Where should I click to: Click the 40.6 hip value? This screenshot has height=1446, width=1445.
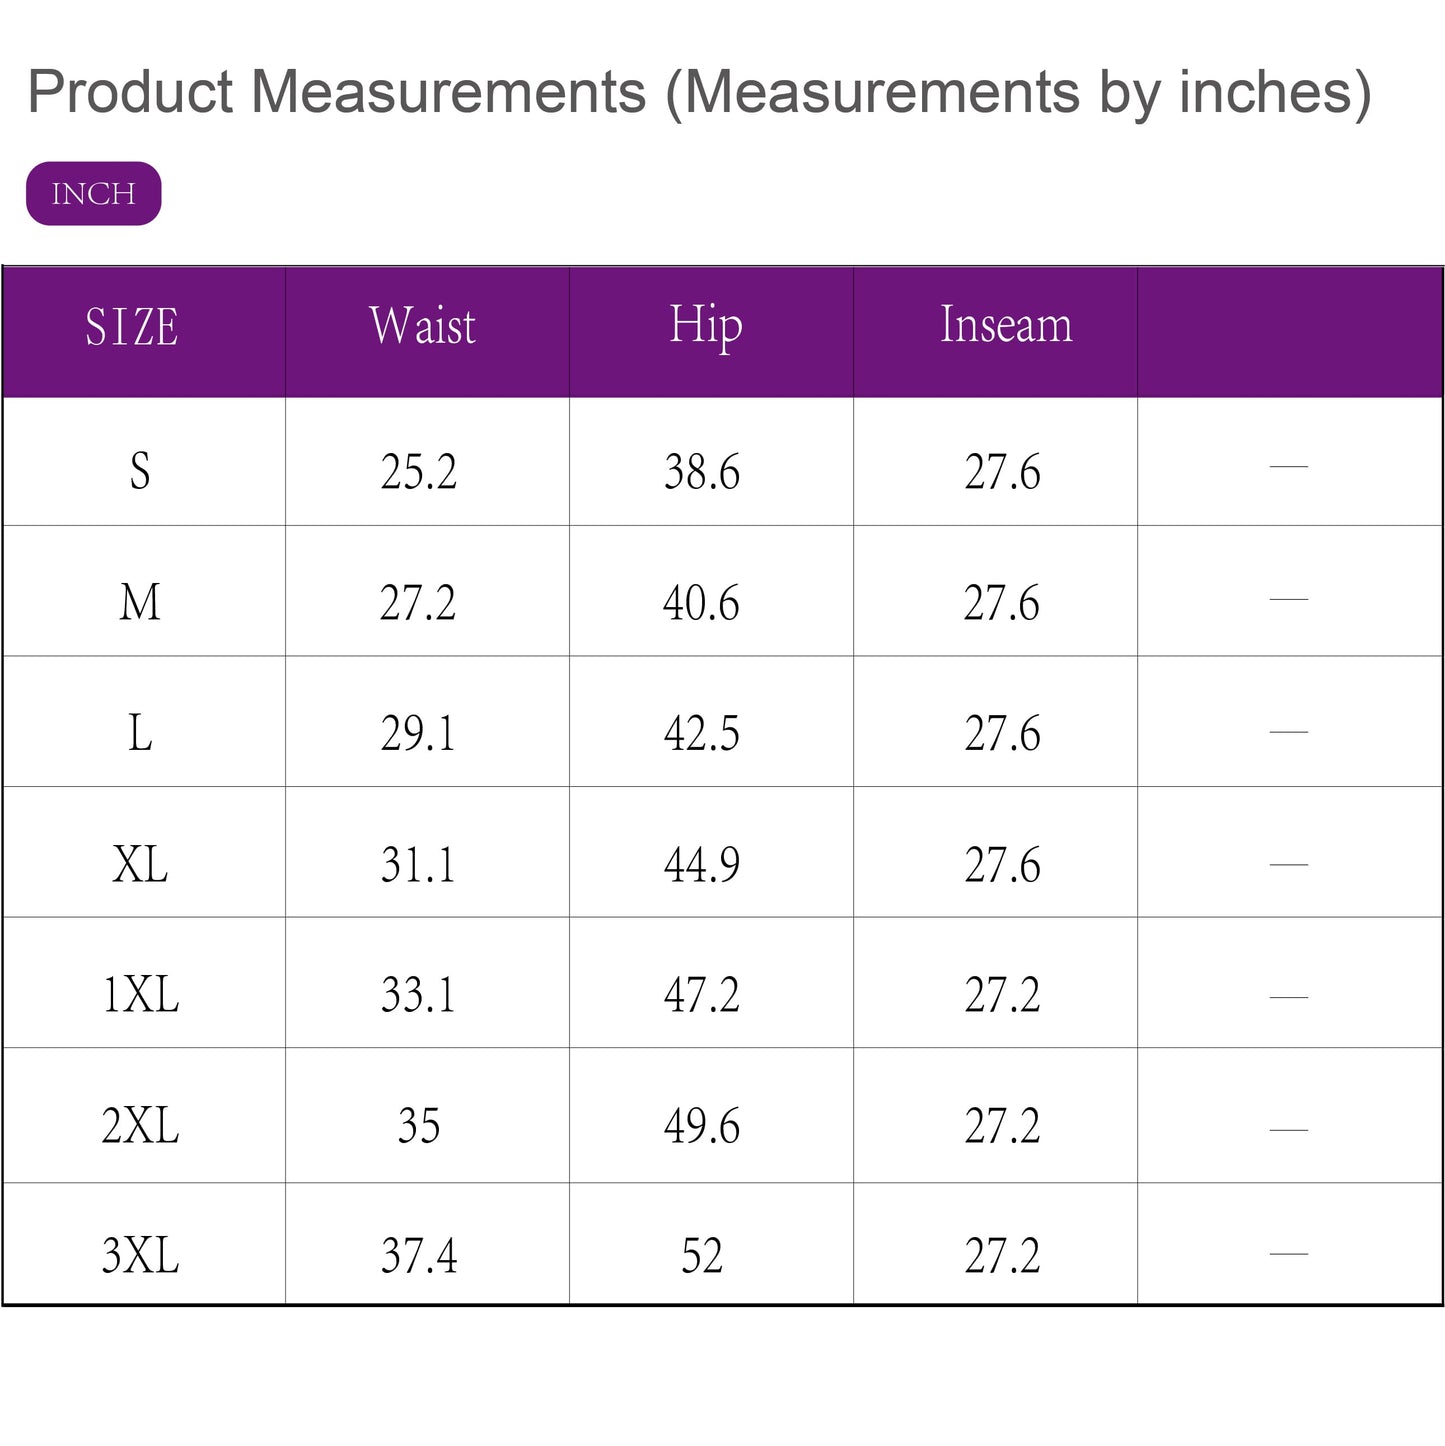702,603
